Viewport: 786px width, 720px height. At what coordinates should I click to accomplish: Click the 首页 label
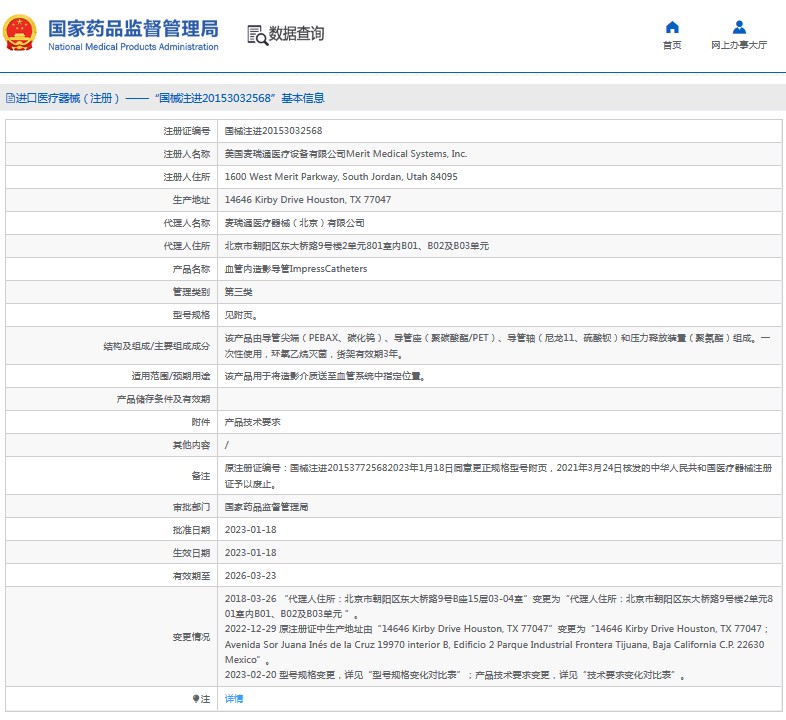tap(672, 45)
